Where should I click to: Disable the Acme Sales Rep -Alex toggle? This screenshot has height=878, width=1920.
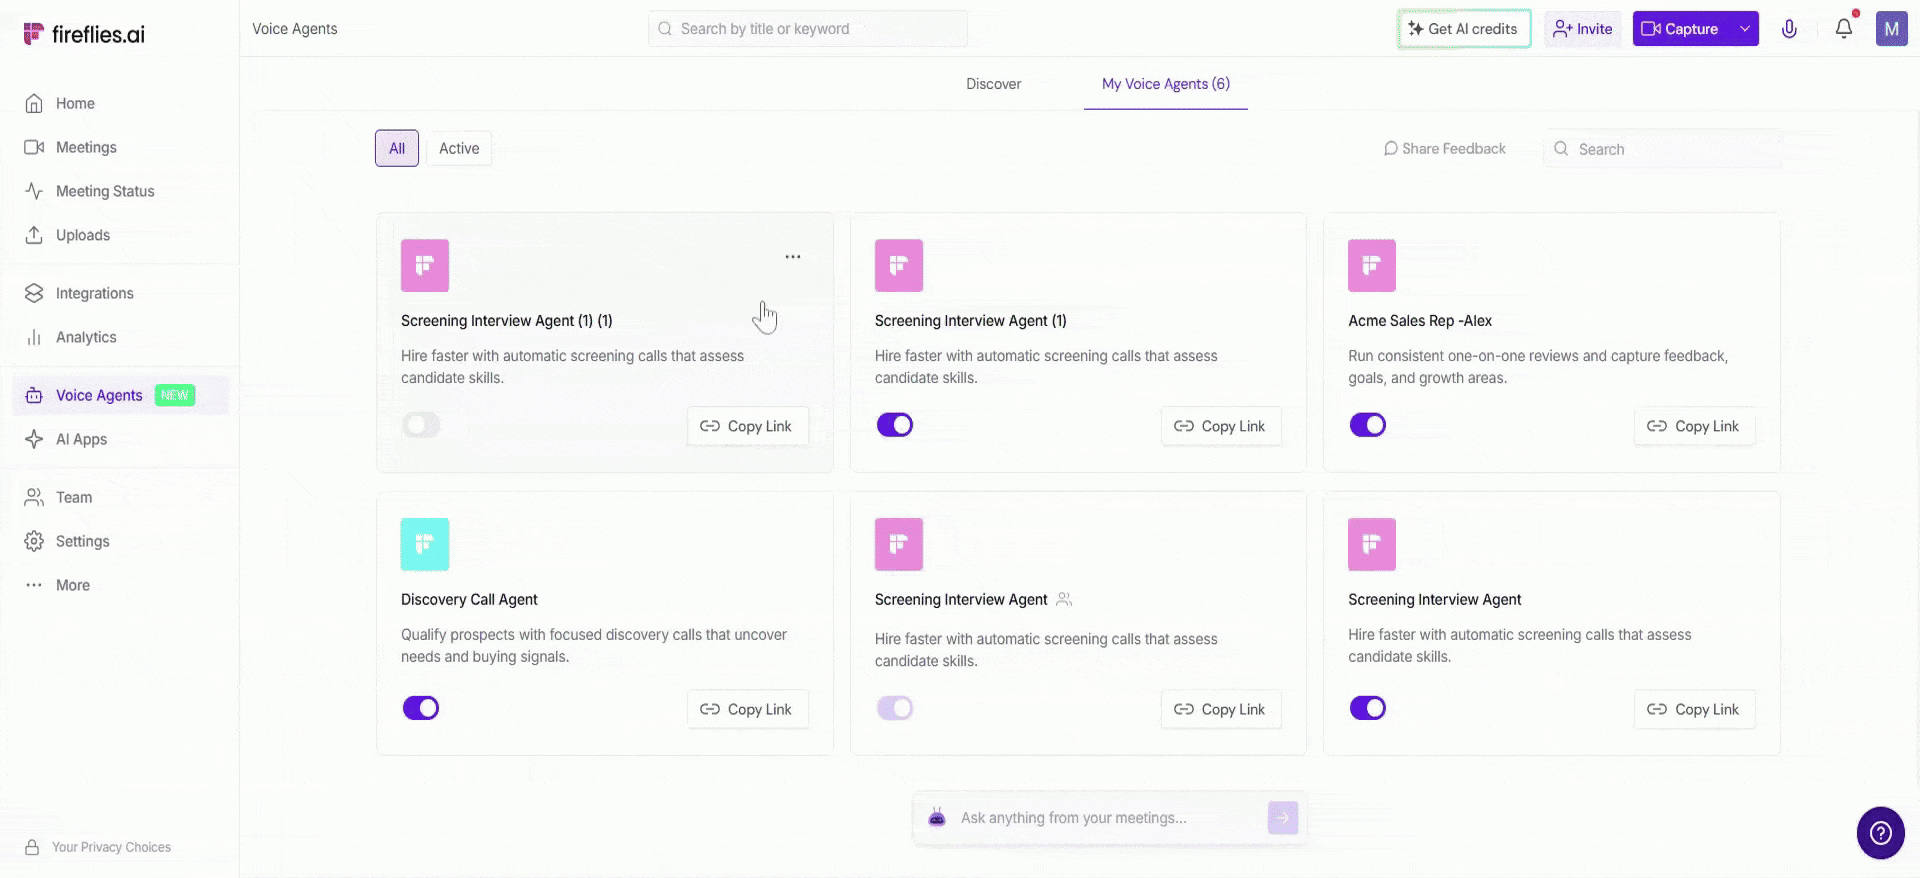[x=1367, y=425]
